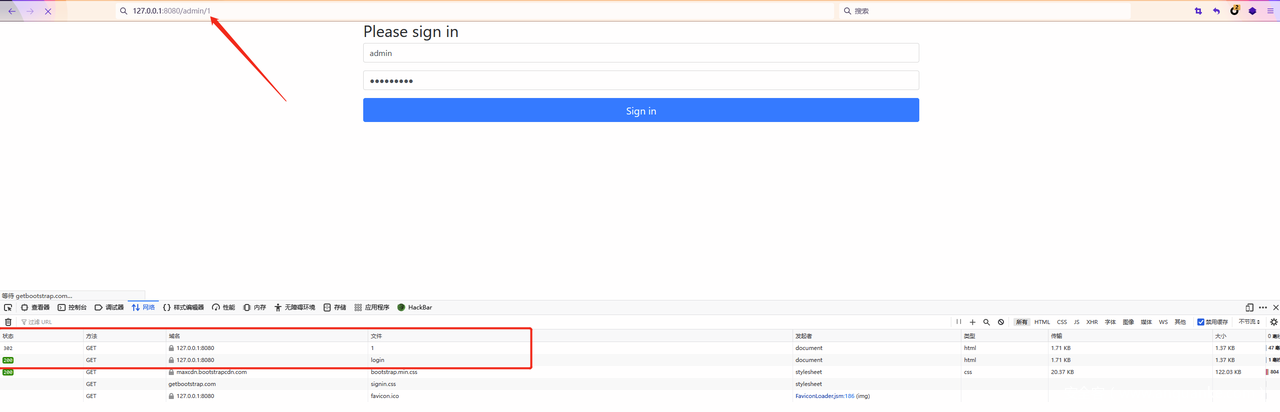Open the browser hamburger menu
1280x412 pixels.
tap(1270, 11)
